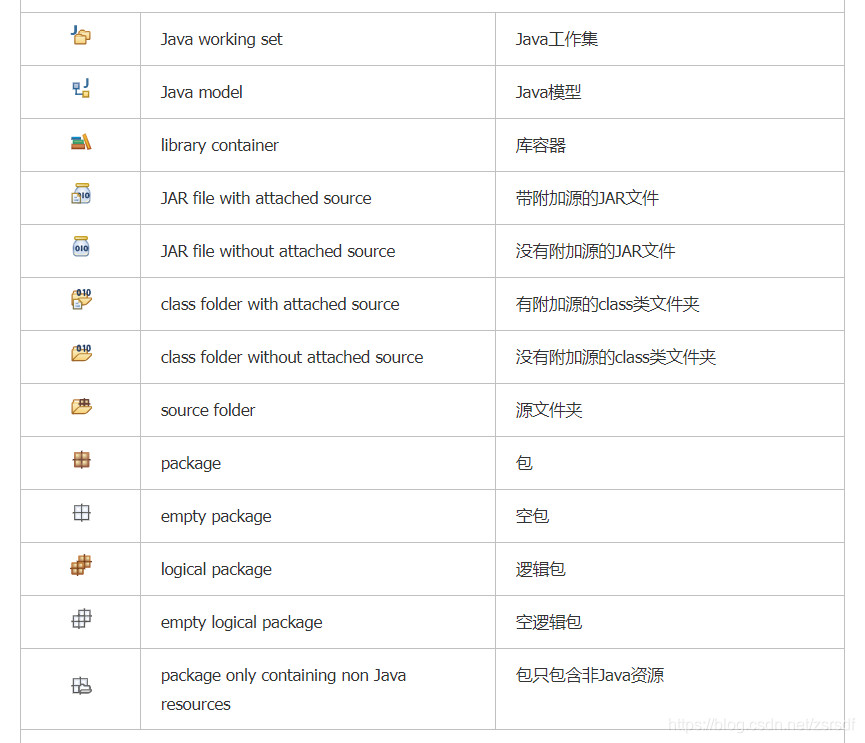
Task: Select 'JAR file without attached source' text
Action: [278, 251]
